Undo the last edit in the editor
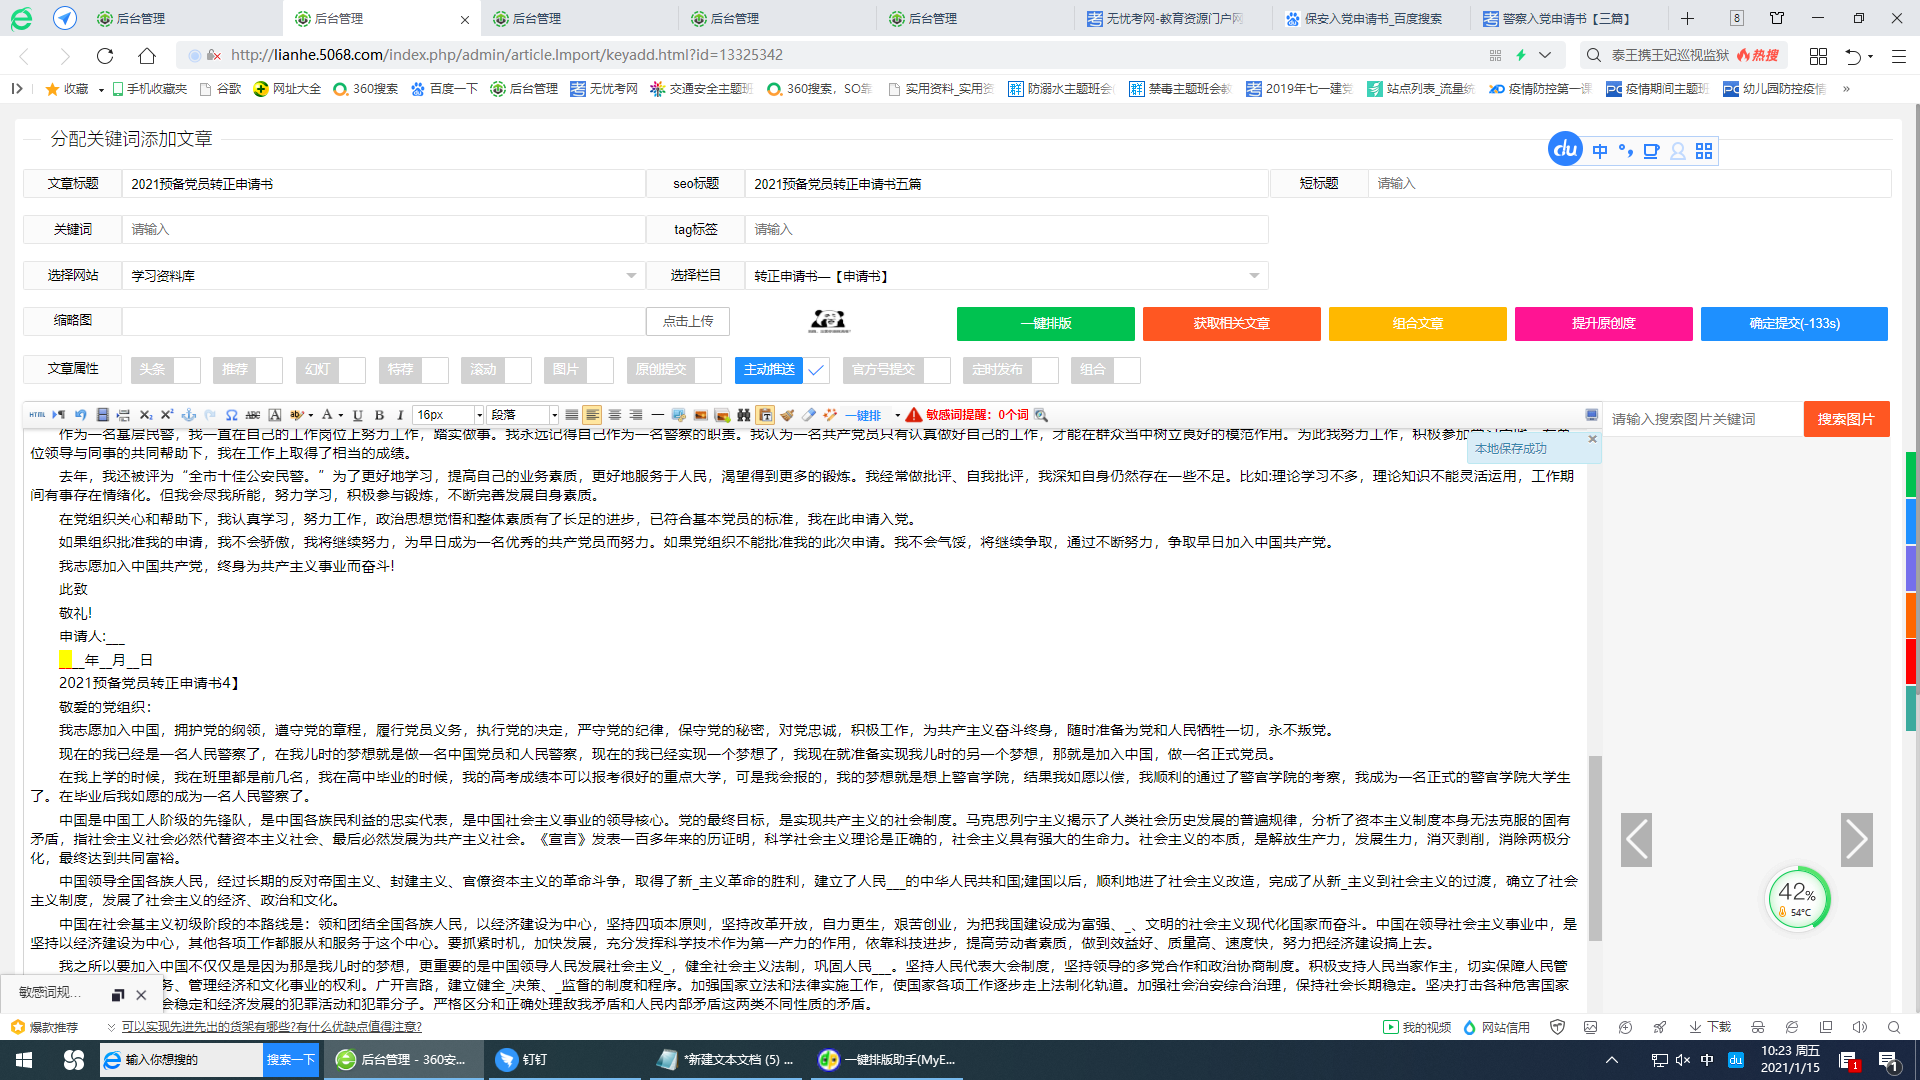The image size is (1920, 1080). [82, 415]
